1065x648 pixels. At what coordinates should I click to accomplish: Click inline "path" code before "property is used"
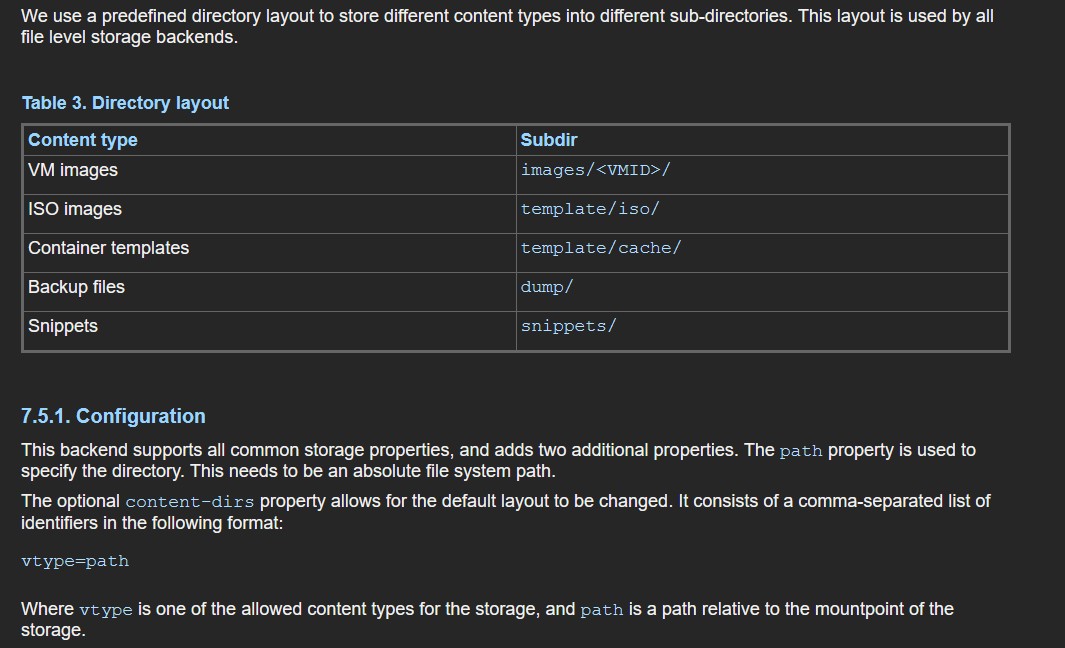pos(801,451)
